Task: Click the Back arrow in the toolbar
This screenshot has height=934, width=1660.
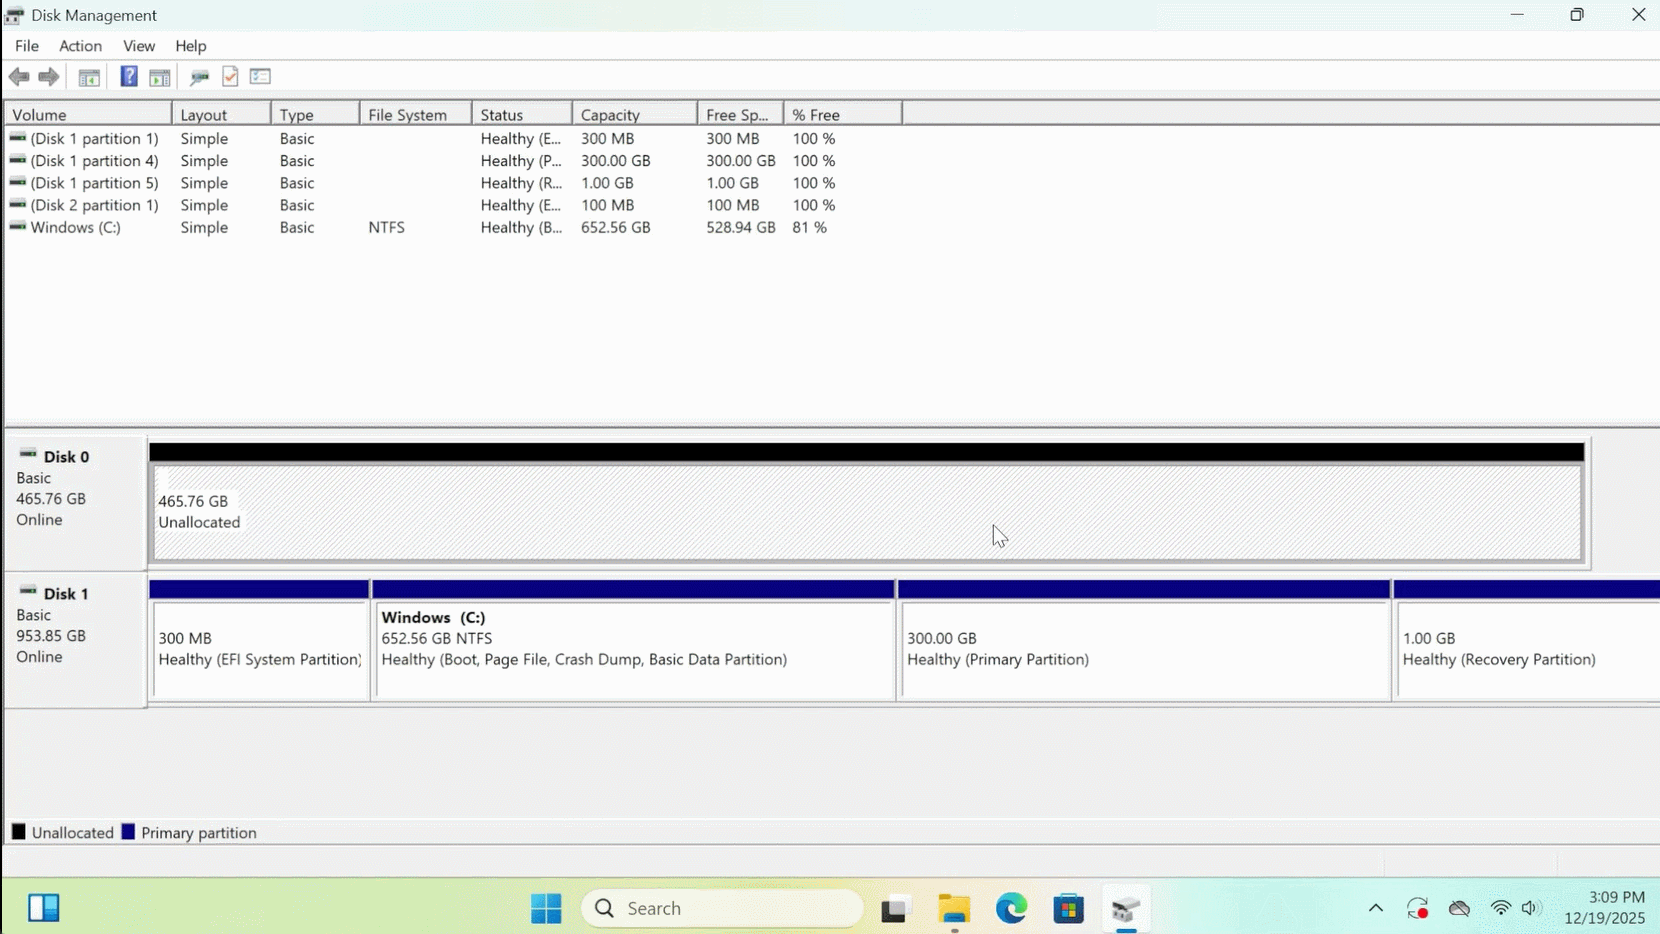Action: pyautogui.click(x=19, y=77)
